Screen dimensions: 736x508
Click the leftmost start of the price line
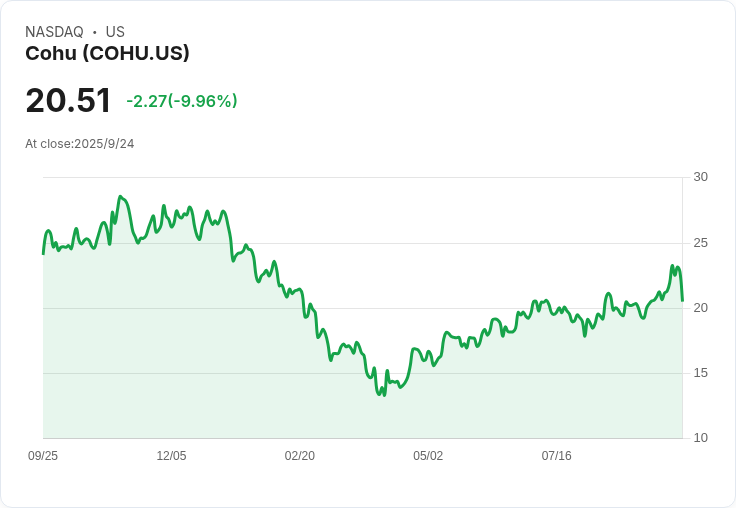(43, 254)
